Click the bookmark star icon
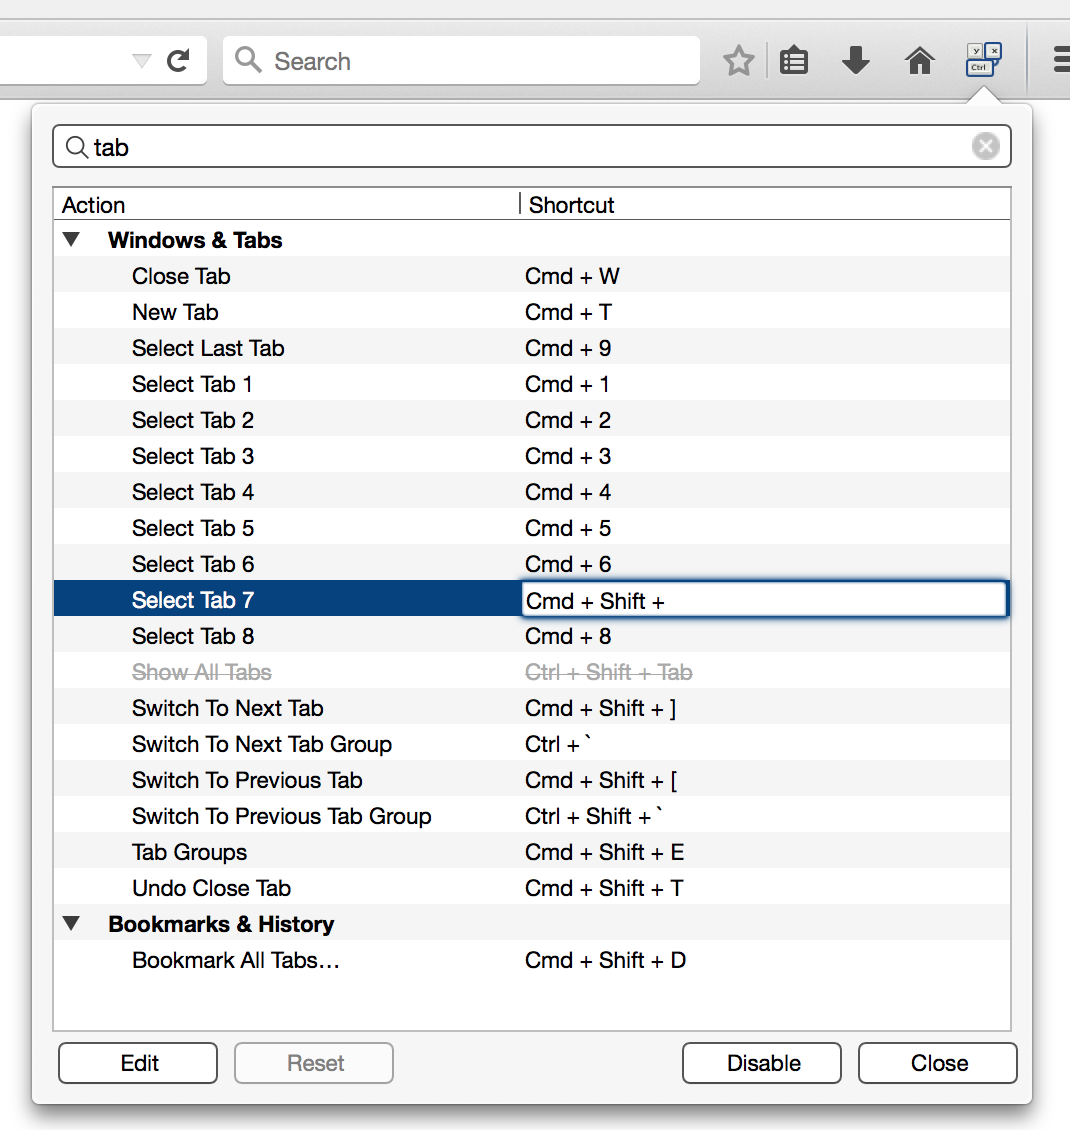Screen dimensions: 1070x1130 tap(738, 60)
